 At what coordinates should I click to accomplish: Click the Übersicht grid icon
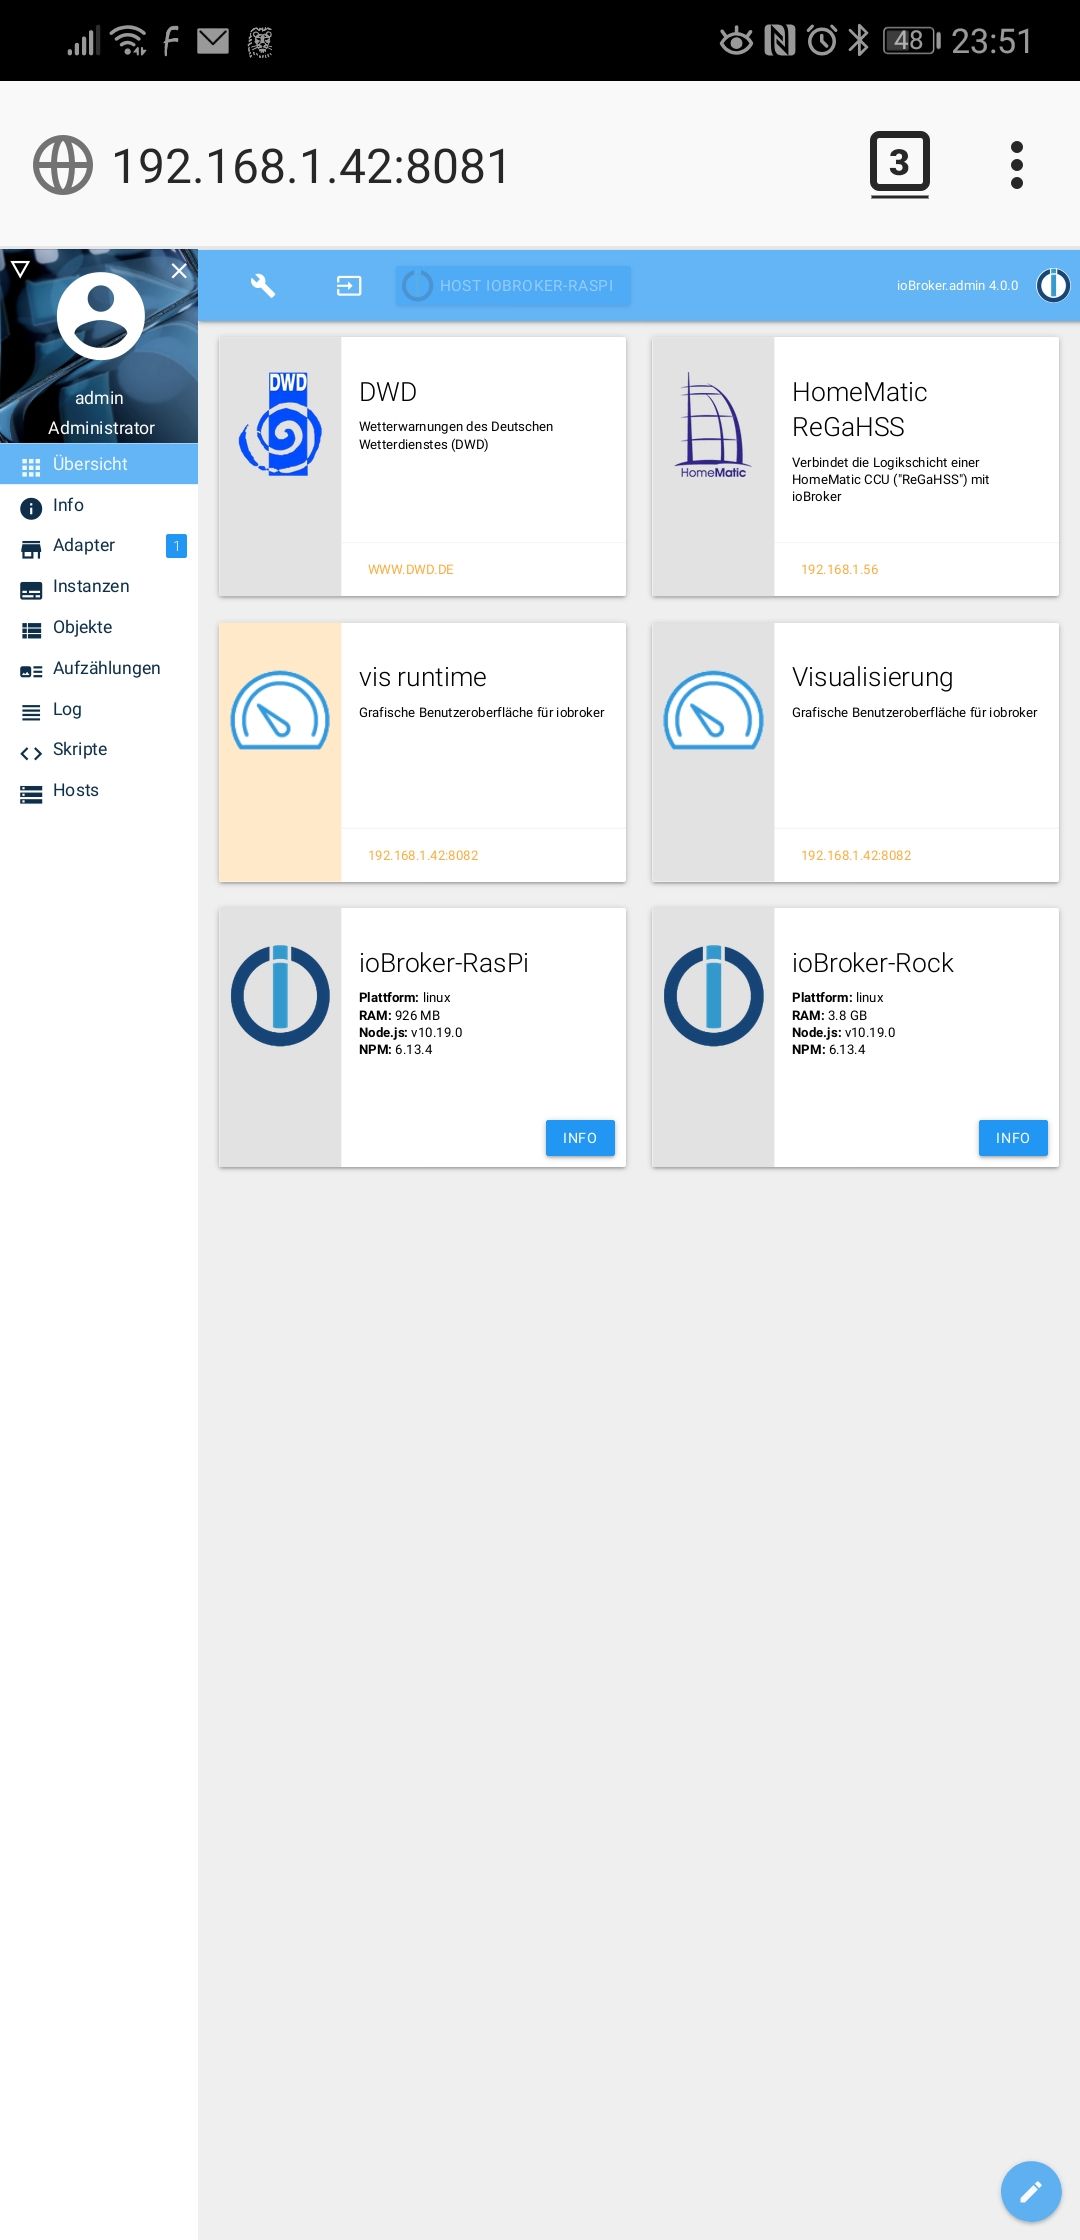click(x=31, y=467)
